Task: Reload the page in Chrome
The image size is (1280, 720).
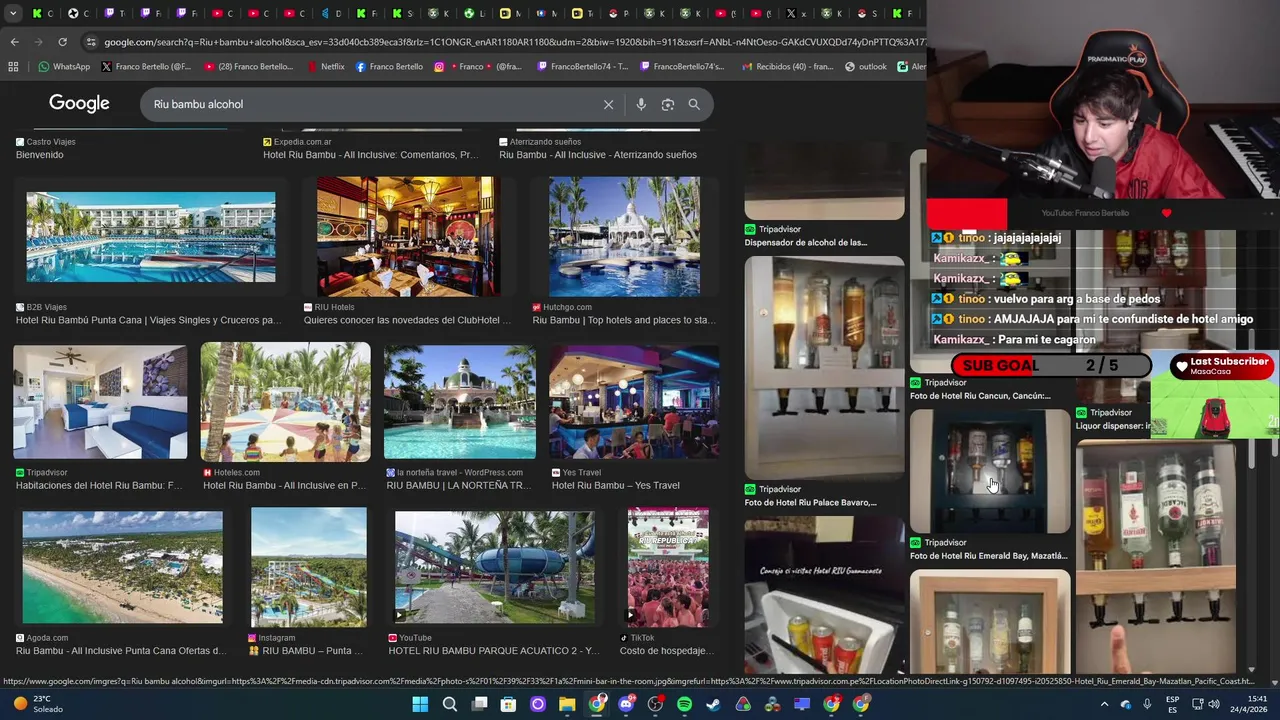Action: tap(62, 42)
